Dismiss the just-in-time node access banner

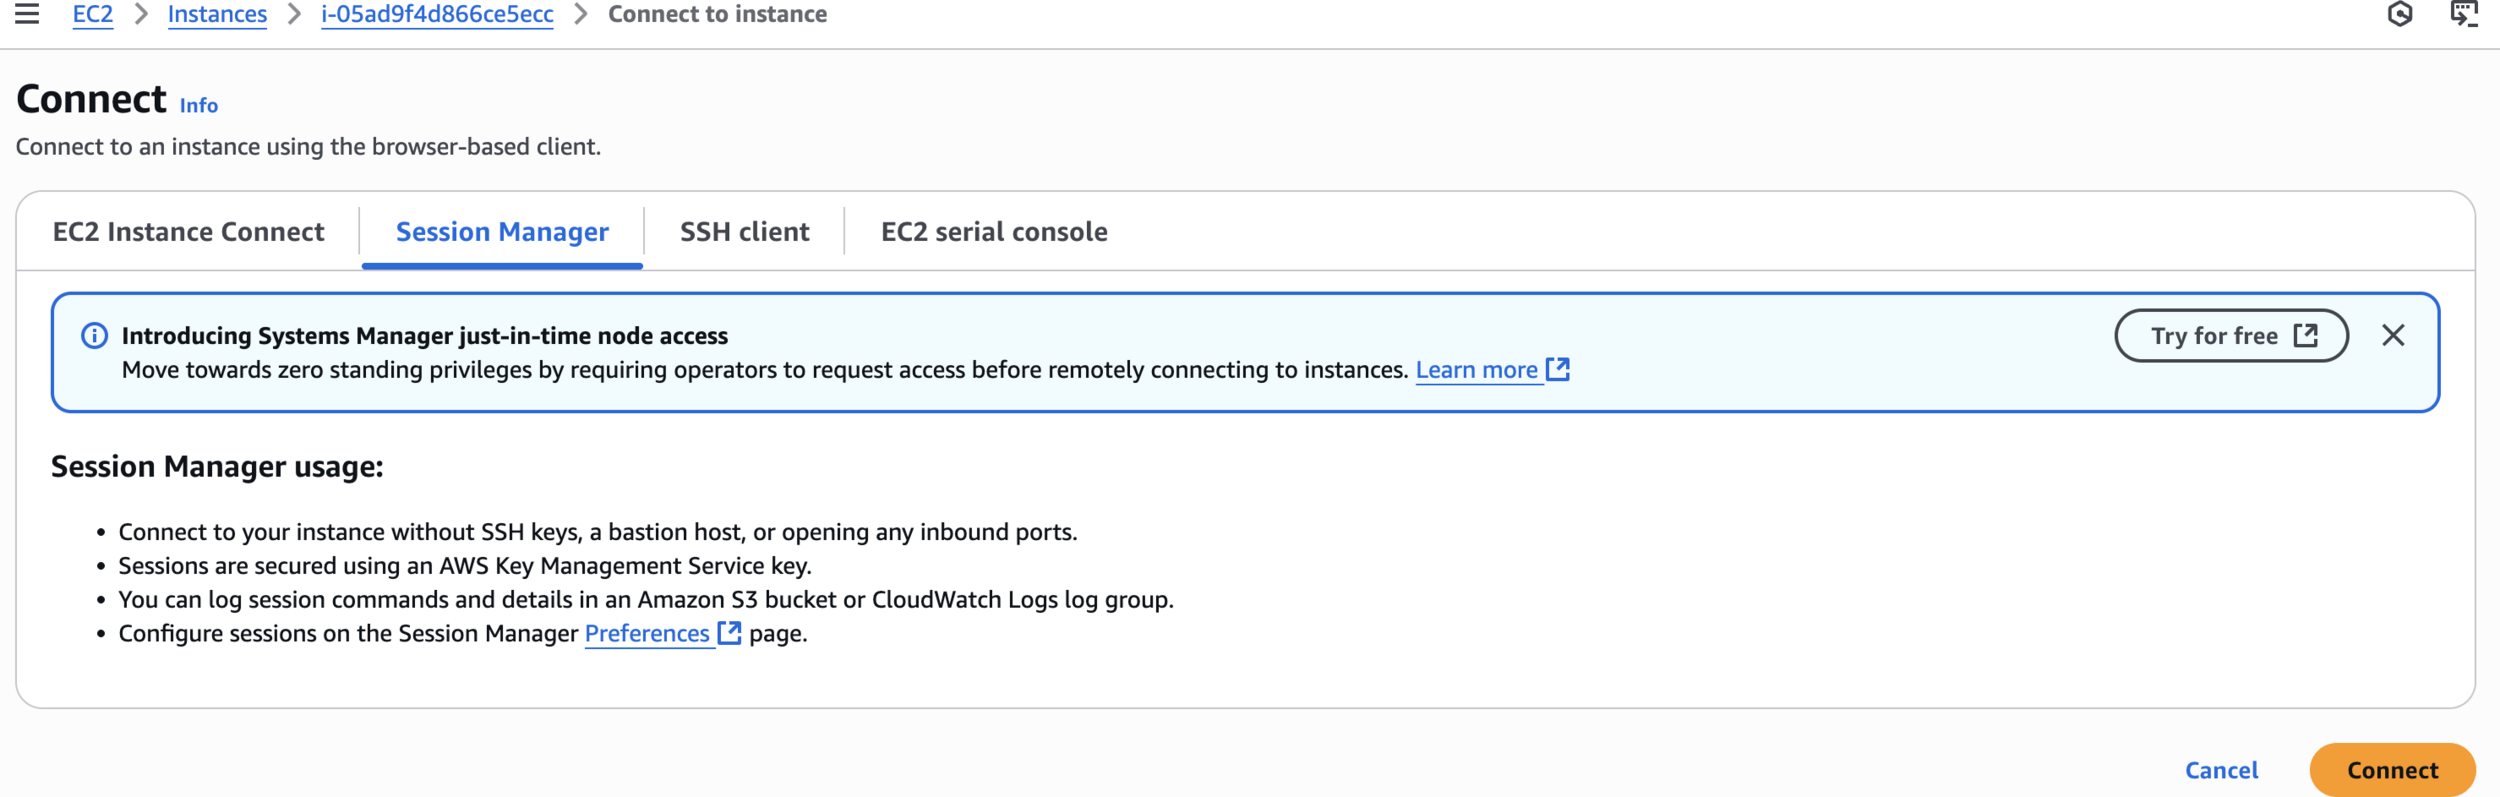[x=2393, y=335]
